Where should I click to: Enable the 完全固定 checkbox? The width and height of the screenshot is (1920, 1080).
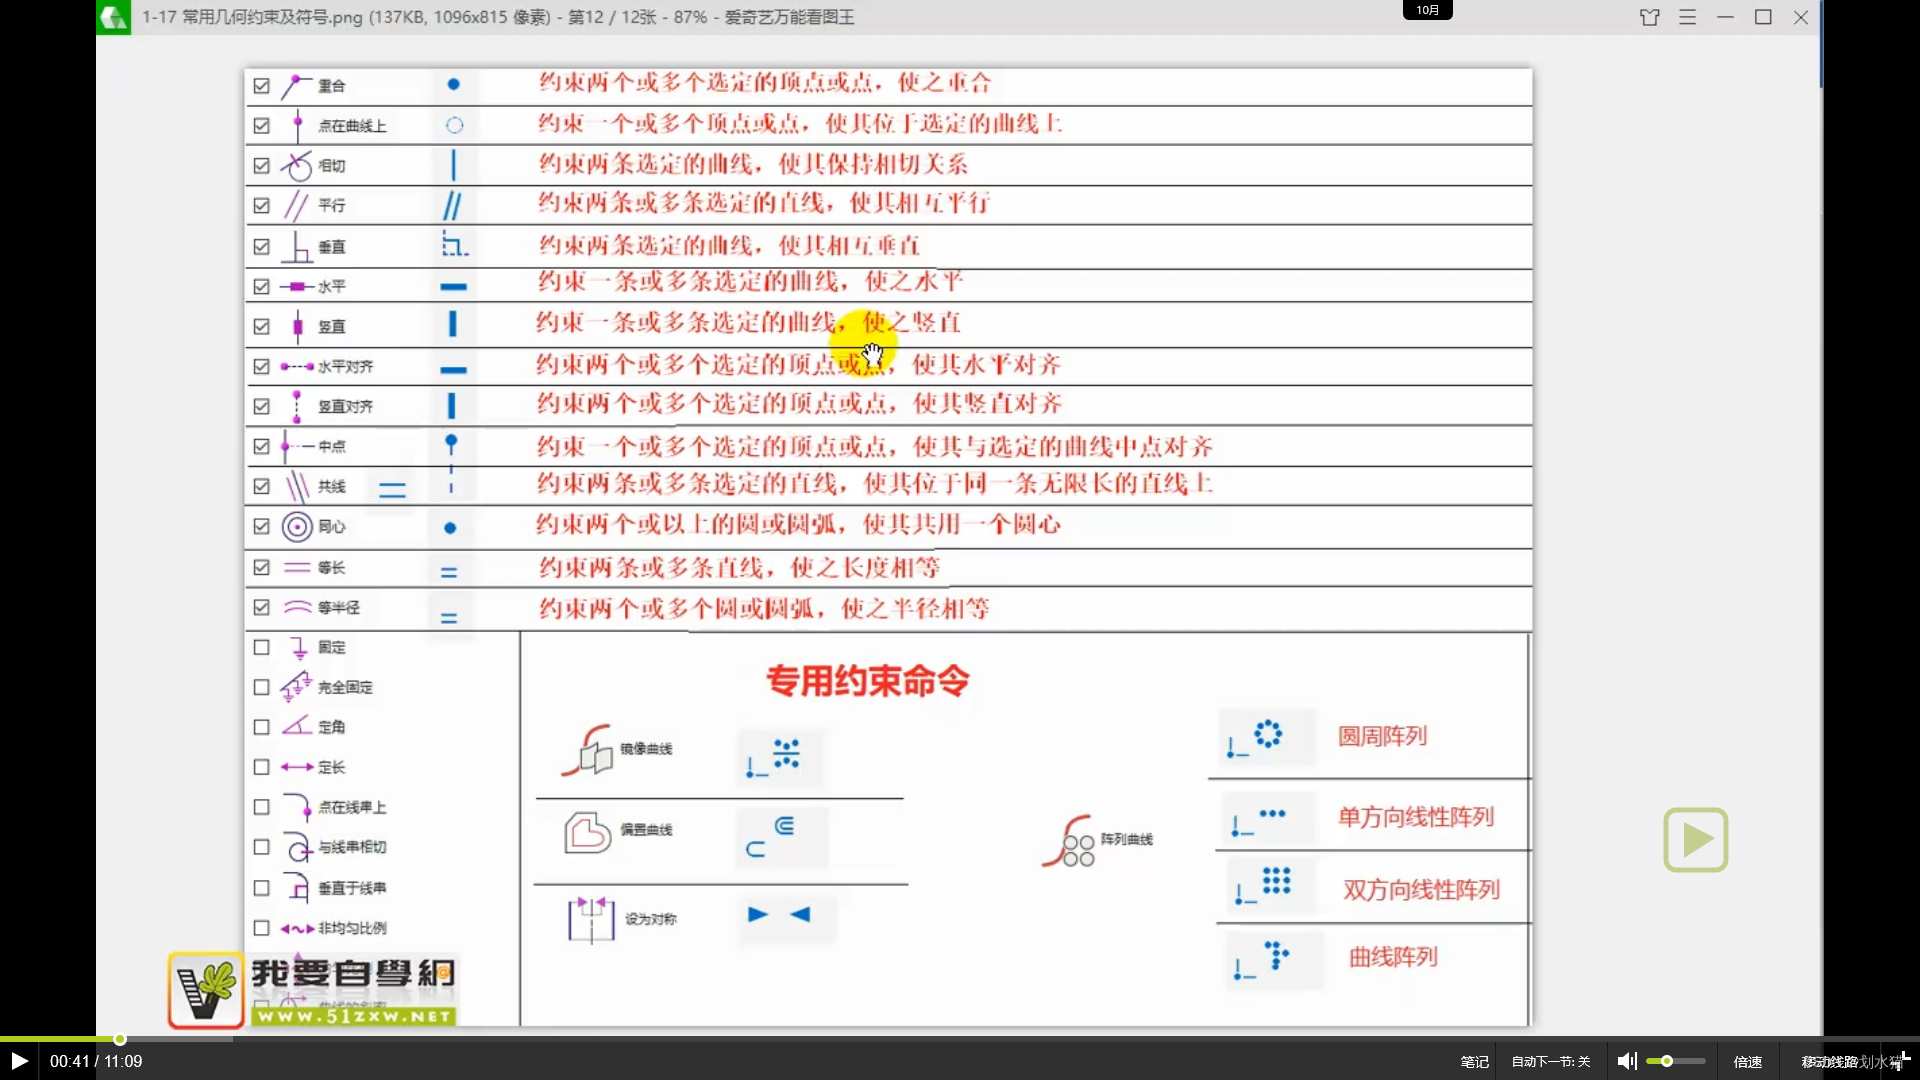click(261, 687)
